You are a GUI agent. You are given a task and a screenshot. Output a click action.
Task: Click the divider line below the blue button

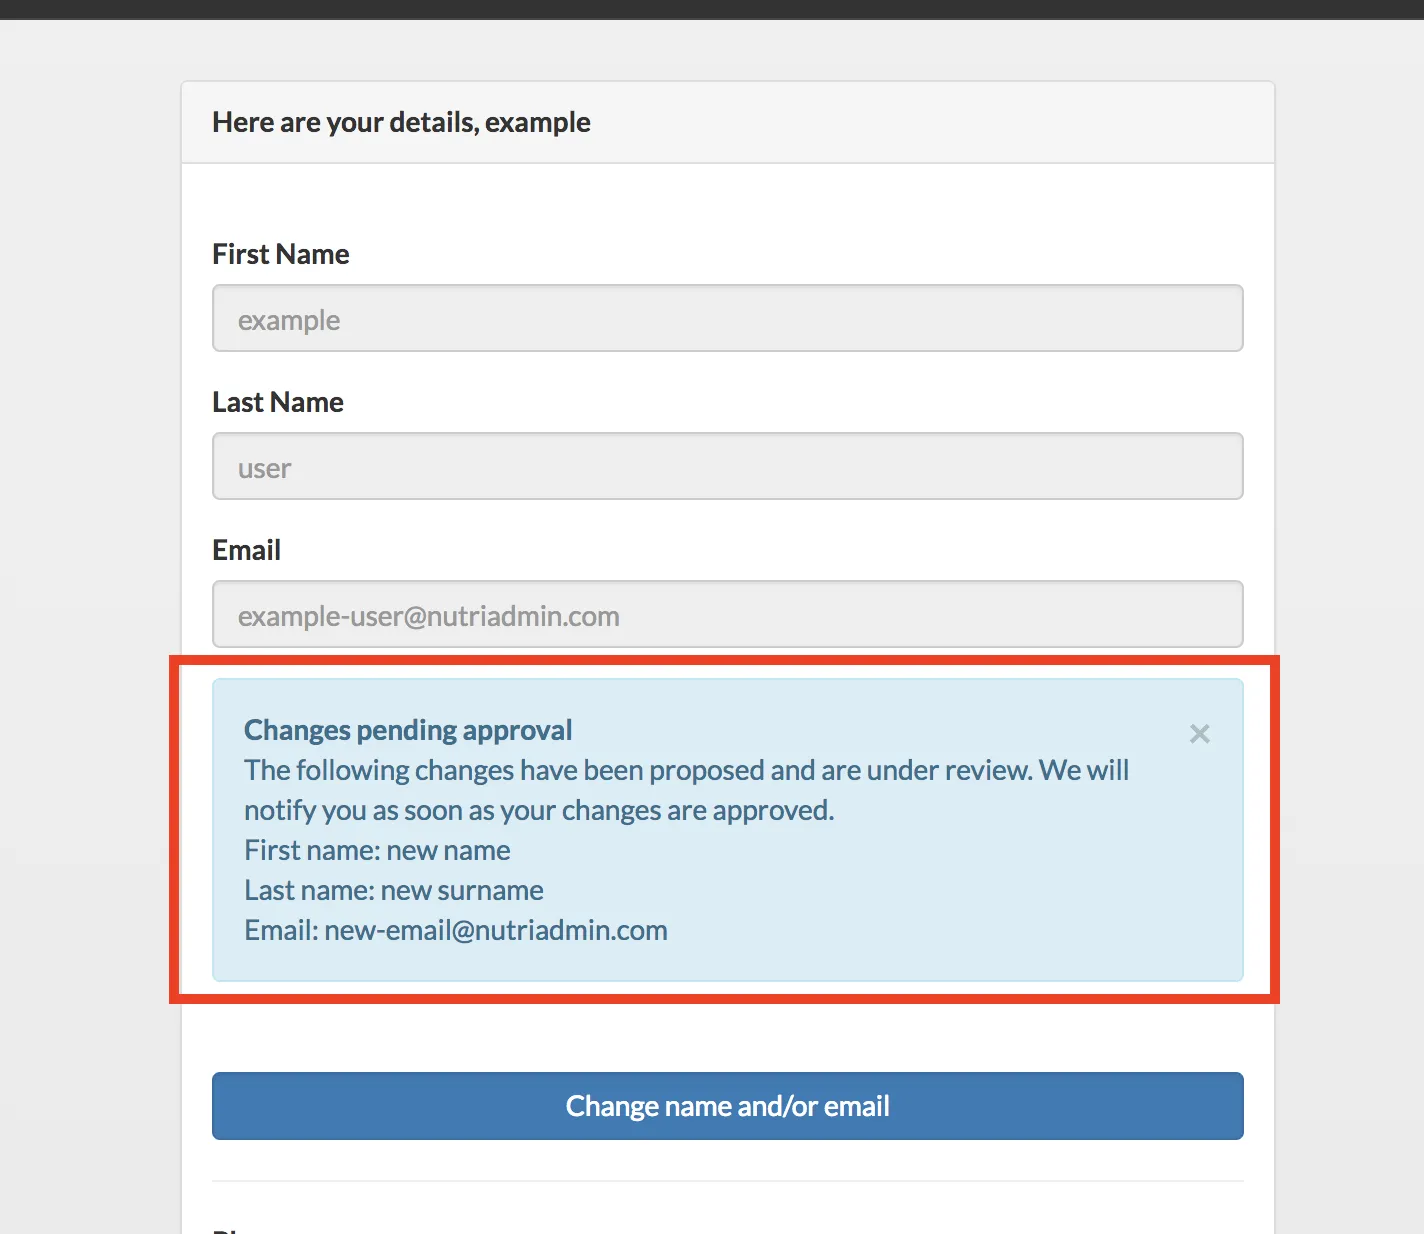pos(727,1181)
